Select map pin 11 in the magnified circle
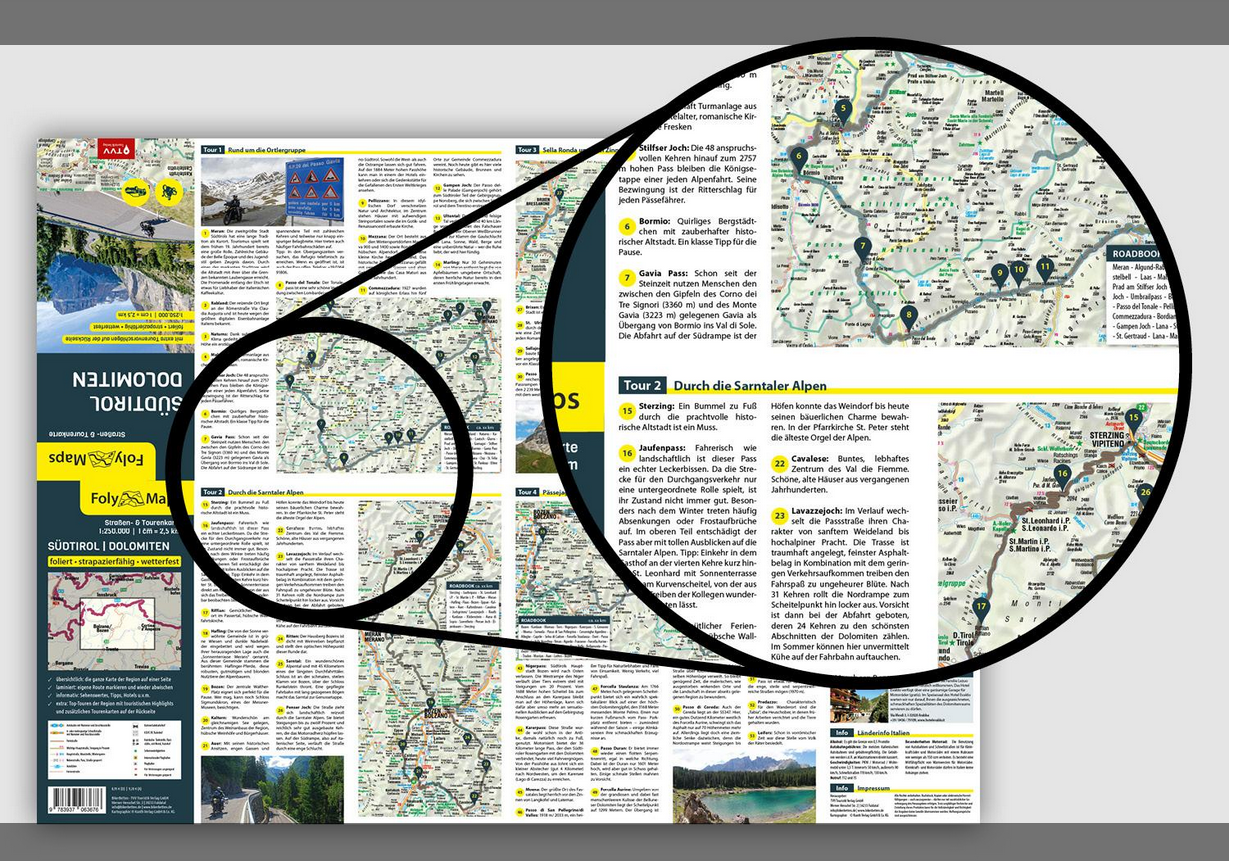 coord(1045,267)
